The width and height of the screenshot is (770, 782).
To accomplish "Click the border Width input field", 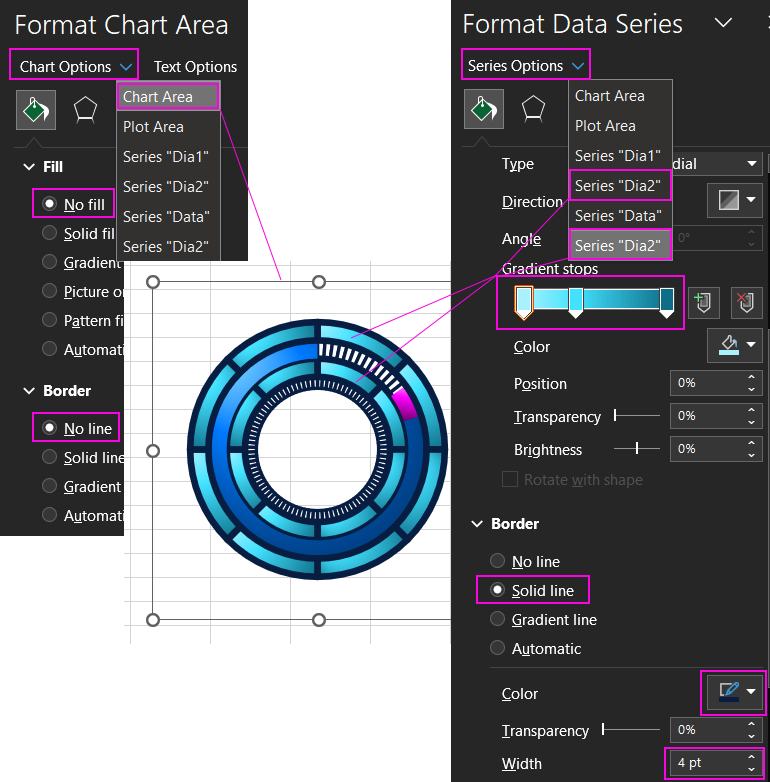I will 705,763.
